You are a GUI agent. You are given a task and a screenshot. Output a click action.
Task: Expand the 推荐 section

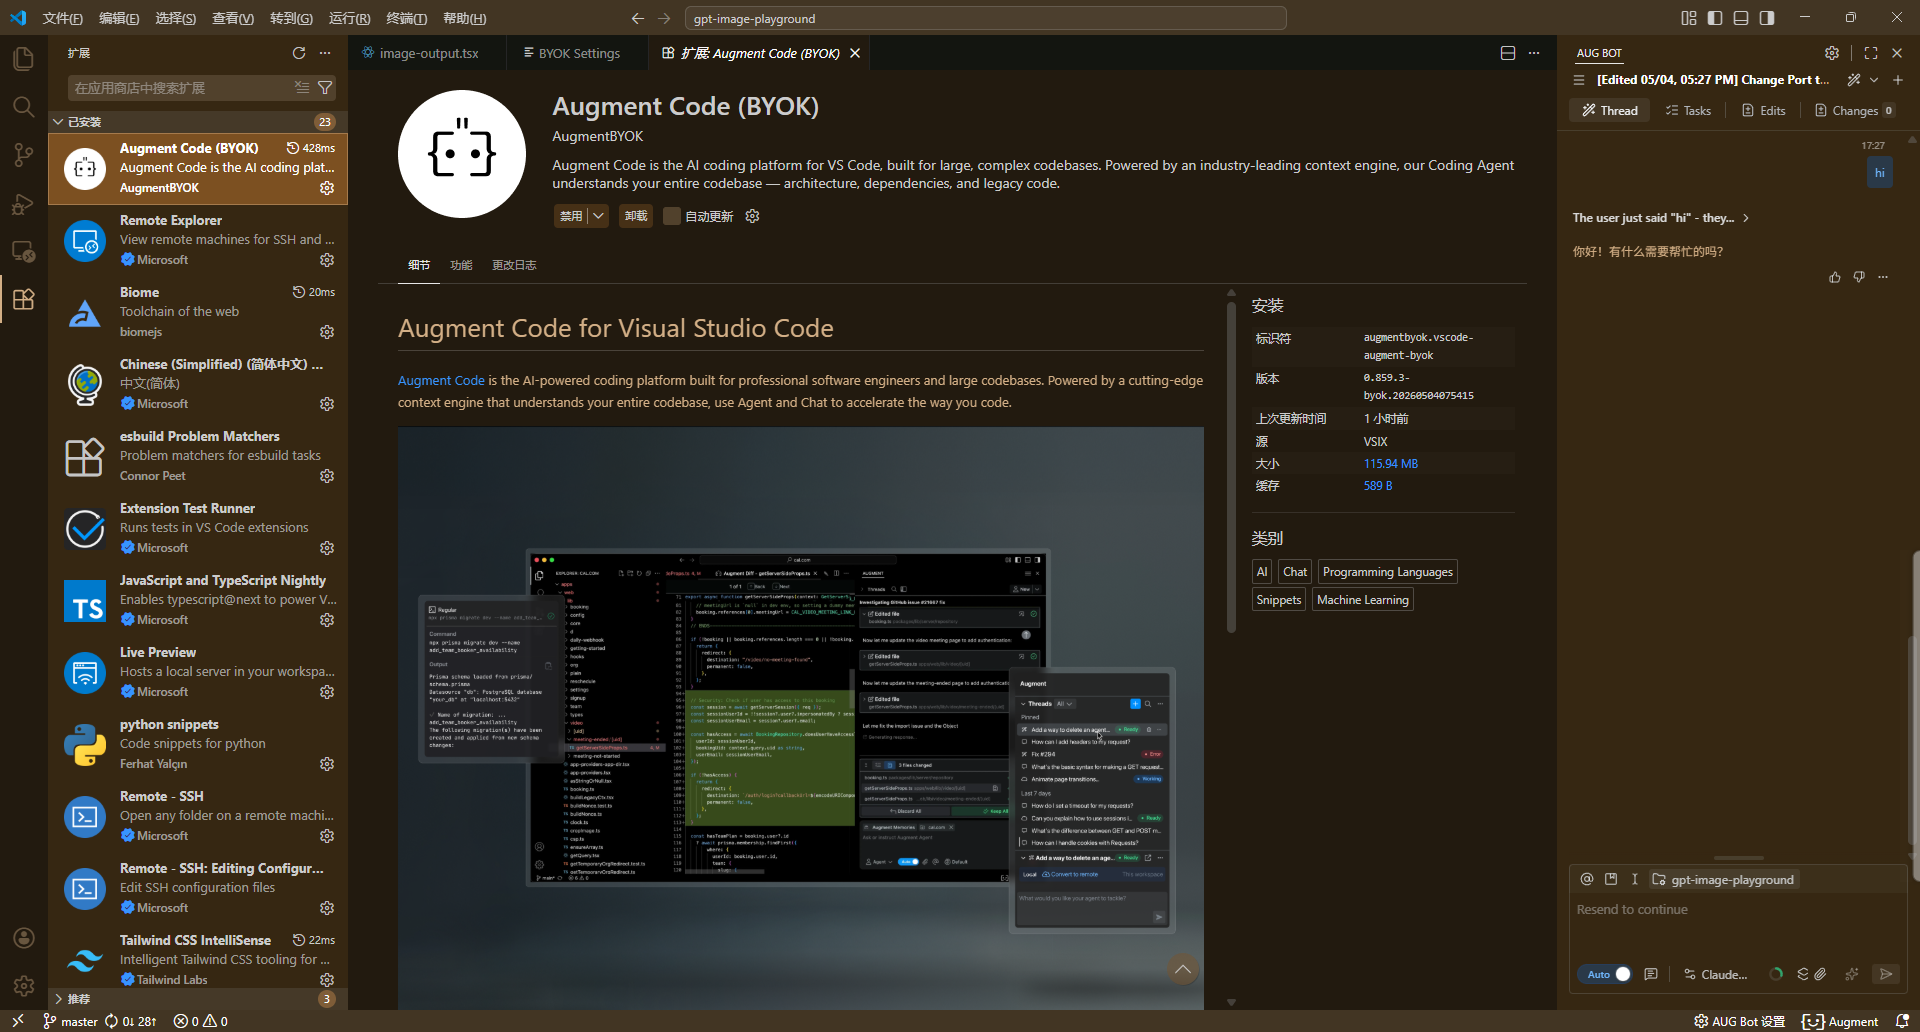pyautogui.click(x=198, y=999)
